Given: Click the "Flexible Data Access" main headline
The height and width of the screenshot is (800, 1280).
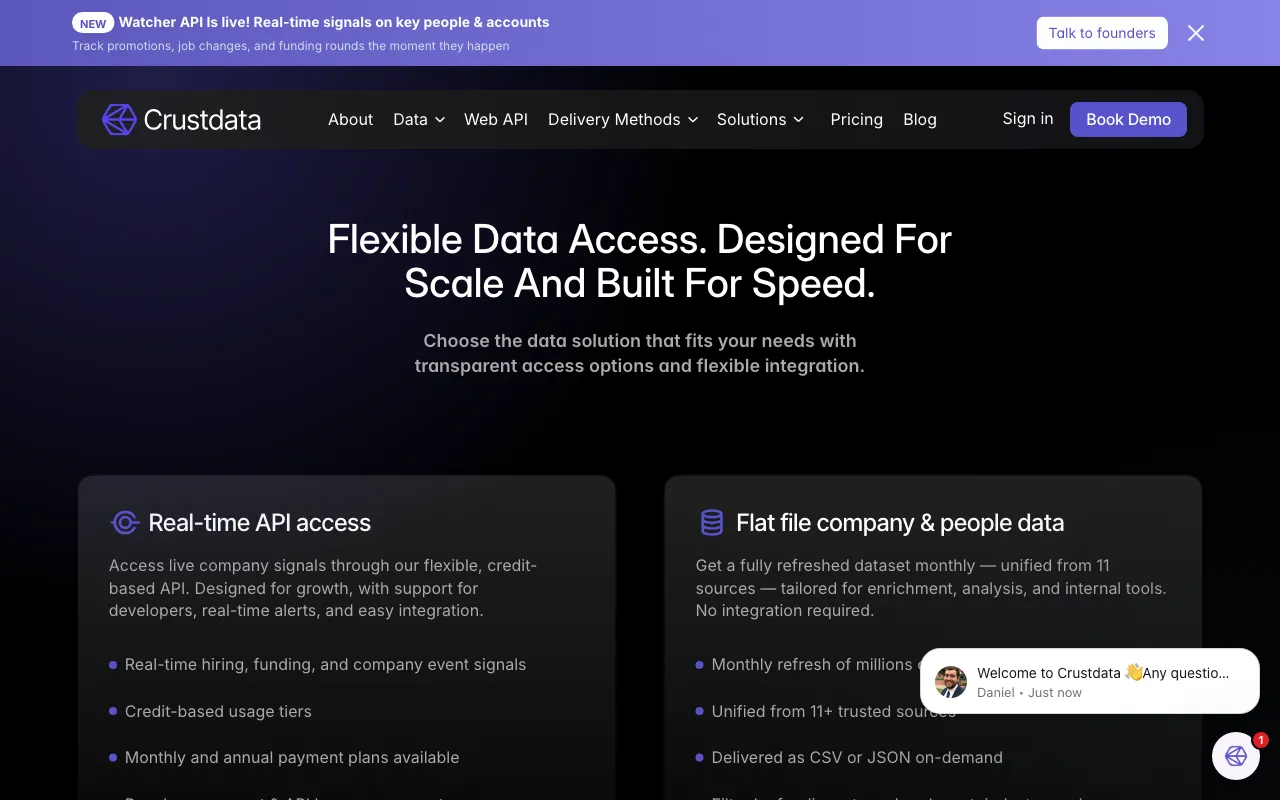Looking at the screenshot, I should pos(640,261).
